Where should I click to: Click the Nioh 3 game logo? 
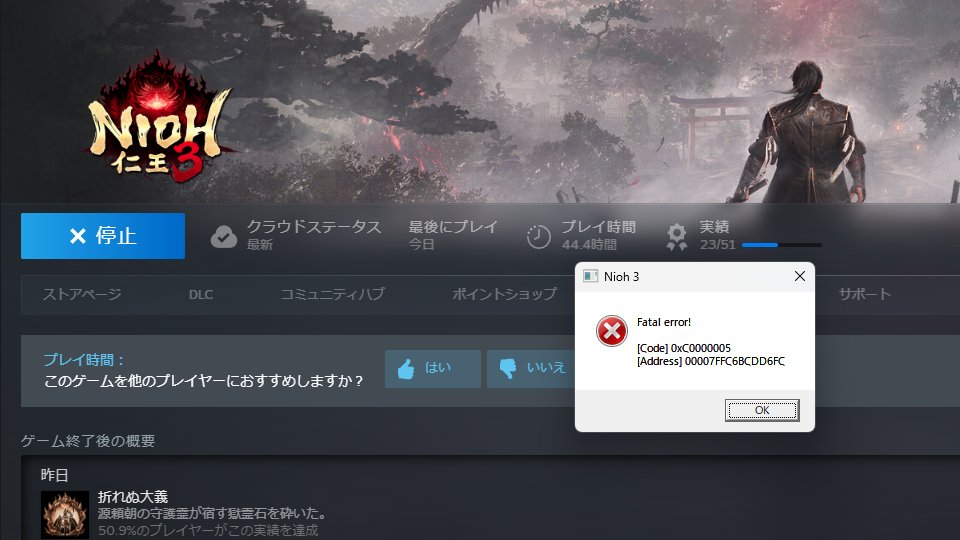159,118
